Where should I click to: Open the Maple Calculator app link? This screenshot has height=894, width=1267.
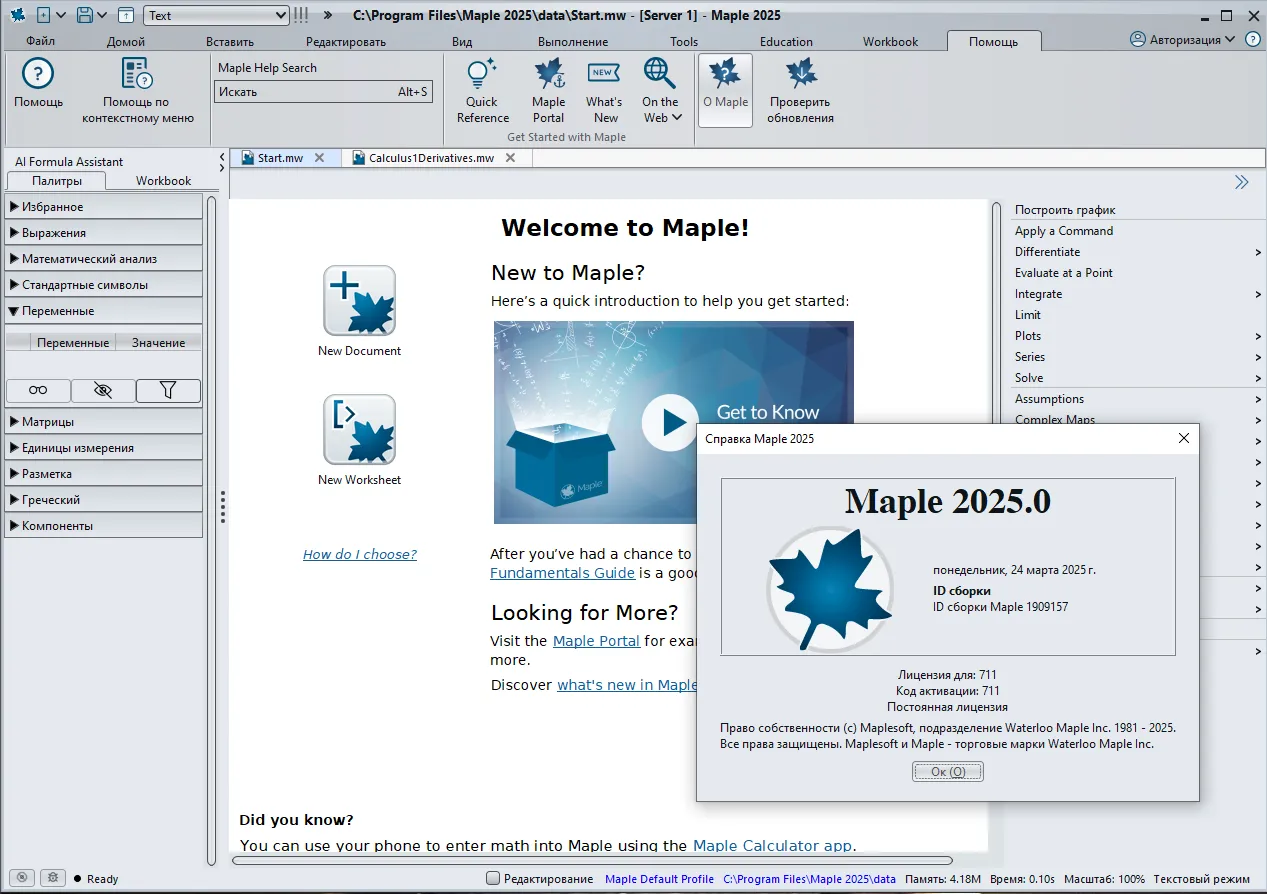coord(772,845)
